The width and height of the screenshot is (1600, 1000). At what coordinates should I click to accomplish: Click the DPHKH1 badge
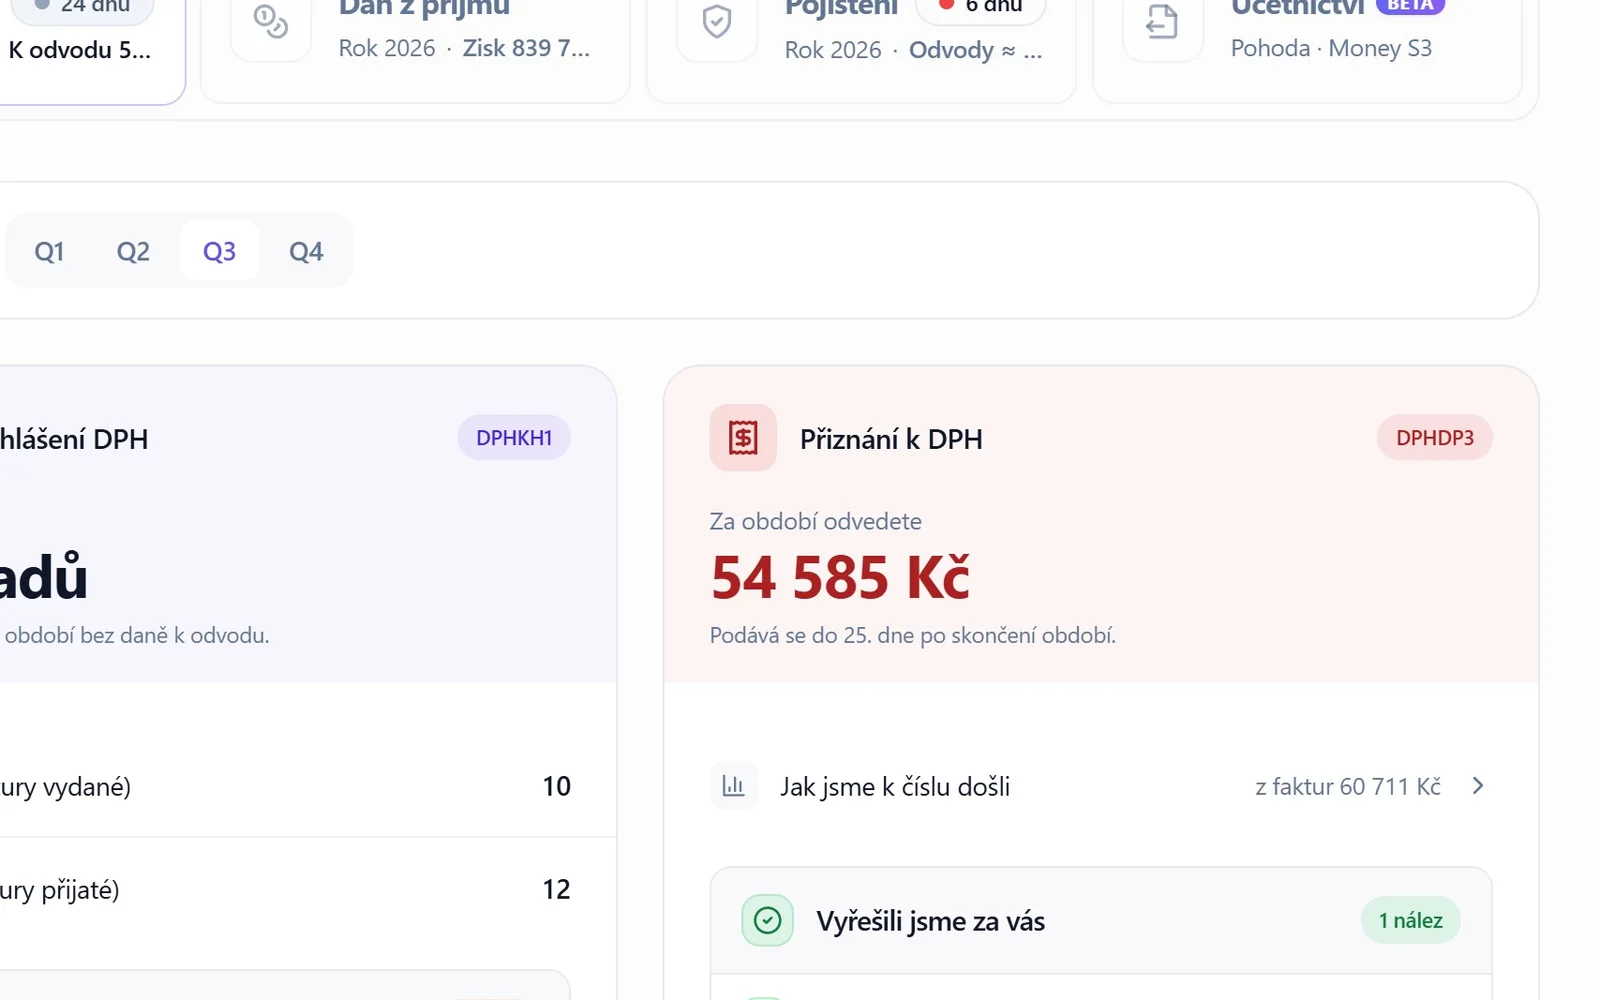pos(514,438)
